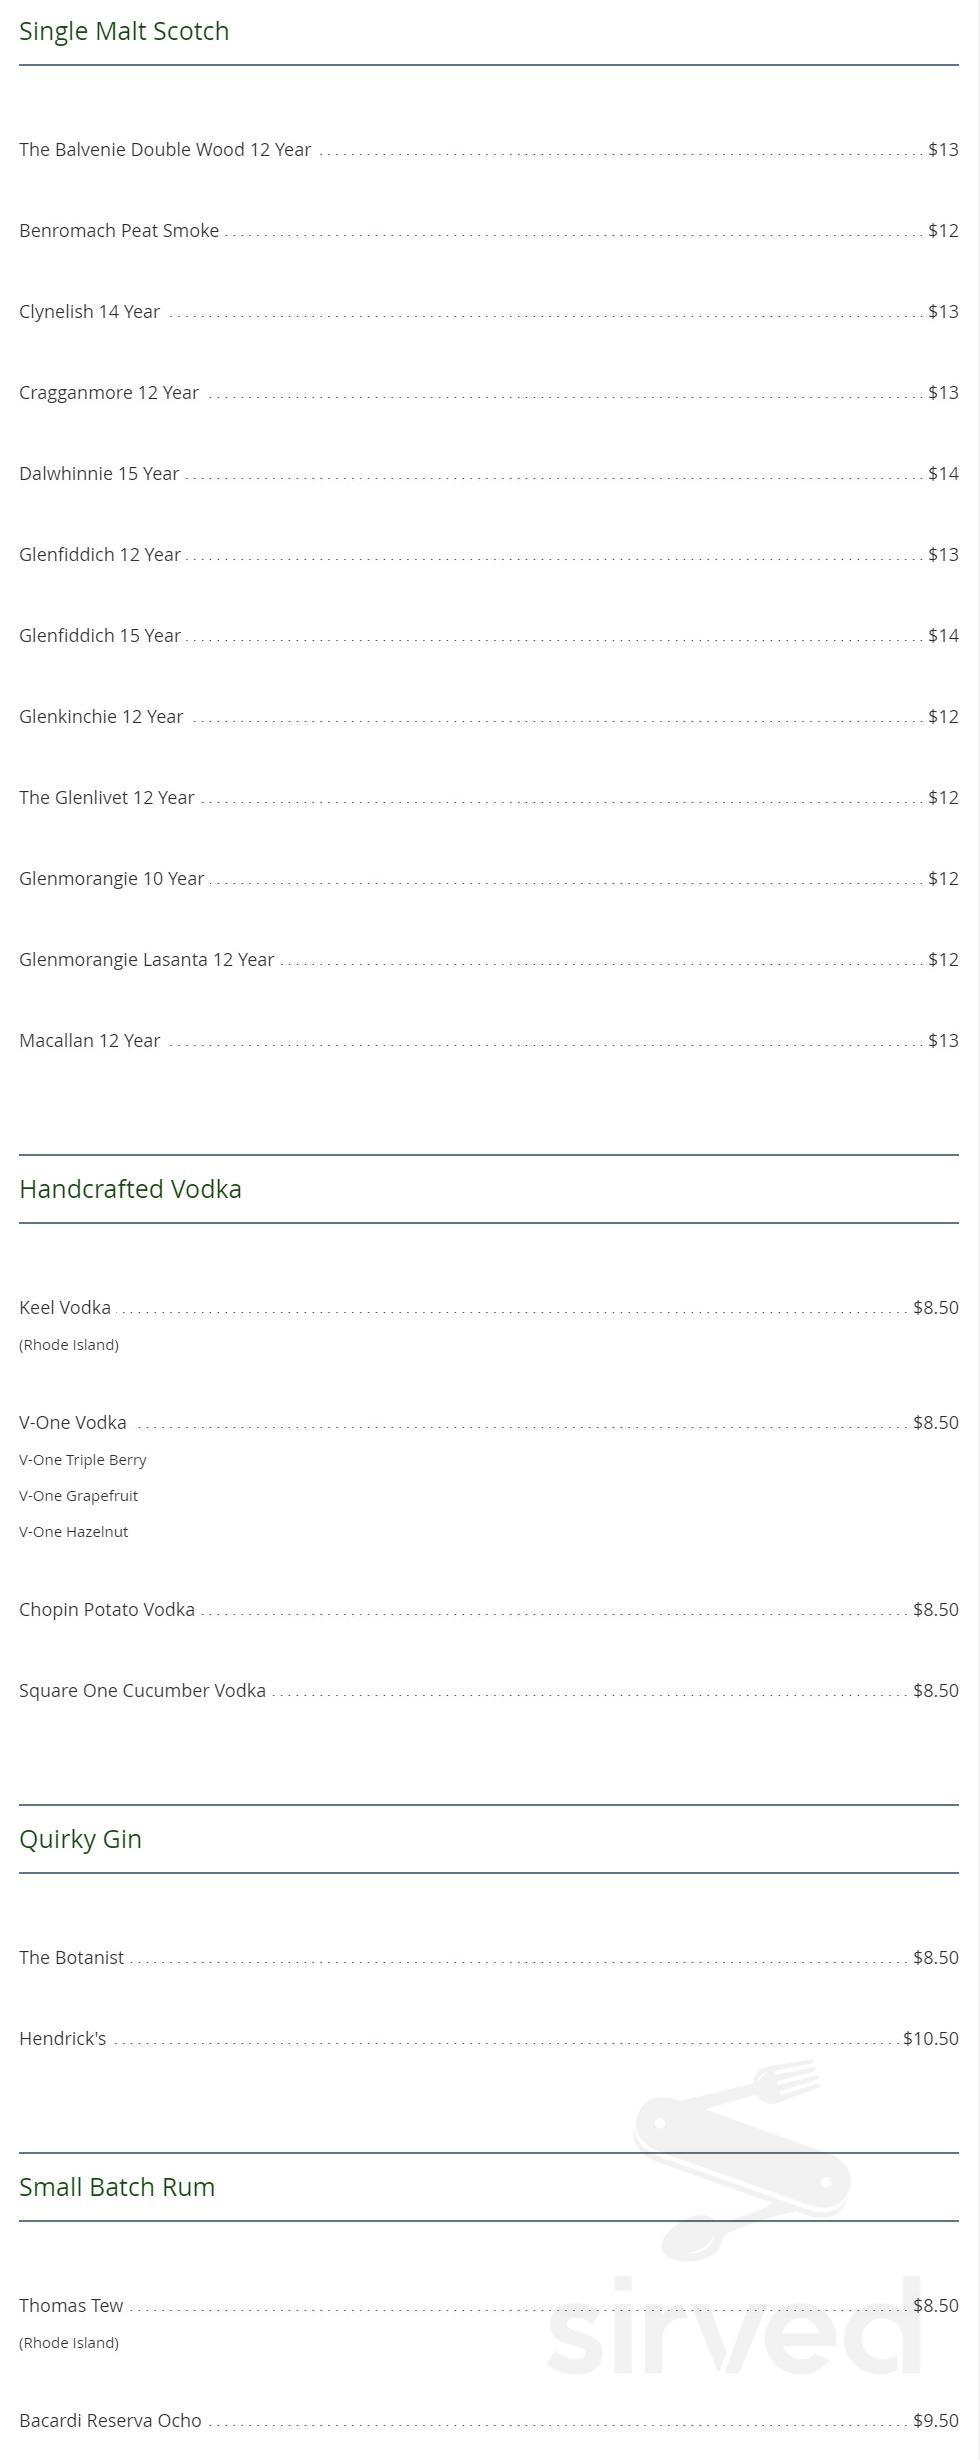The height and width of the screenshot is (2460, 980).
Task: Click the Small Batch Rum heading
Action: pos(117,2187)
